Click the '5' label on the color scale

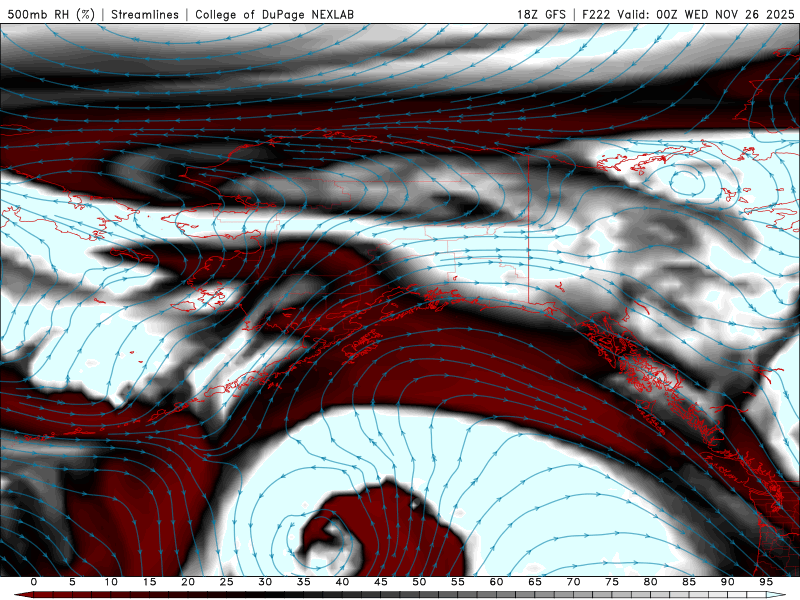point(72,582)
